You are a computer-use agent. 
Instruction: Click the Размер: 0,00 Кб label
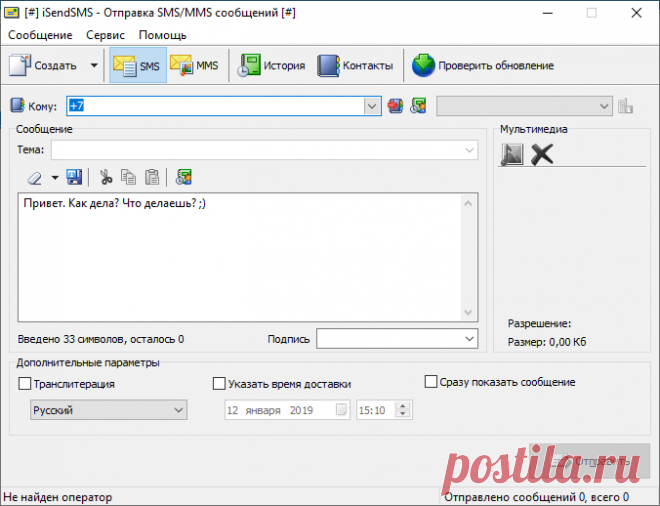click(x=547, y=342)
